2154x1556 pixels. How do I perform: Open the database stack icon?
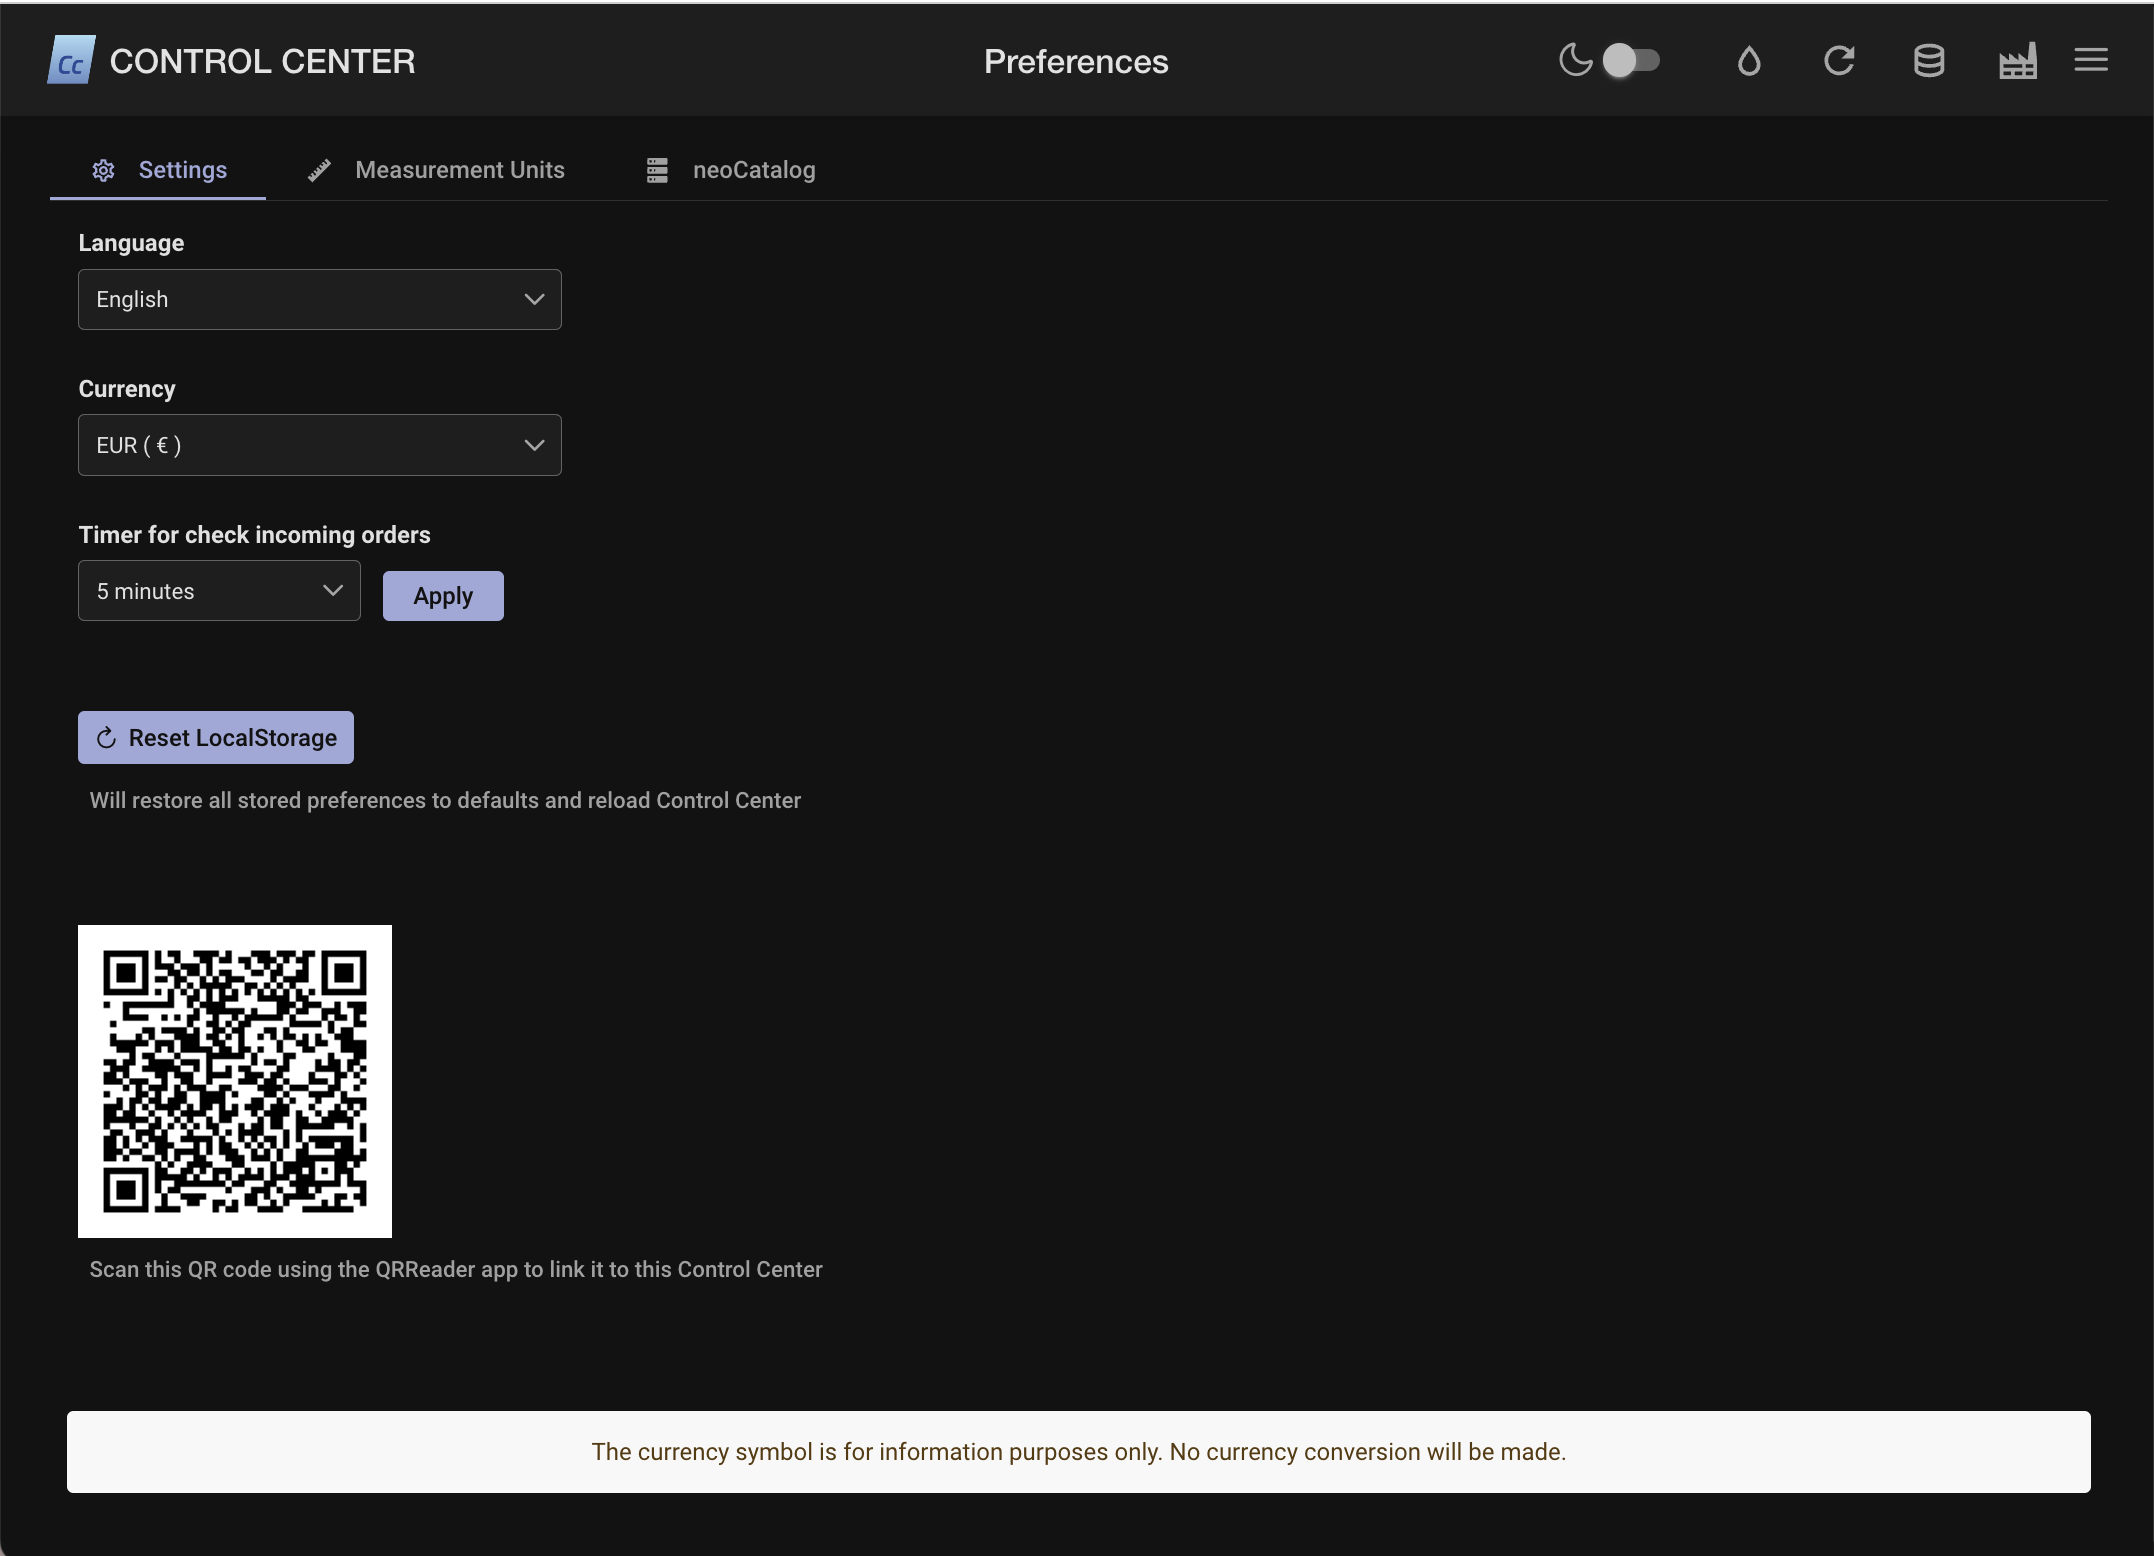click(1928, 61)
